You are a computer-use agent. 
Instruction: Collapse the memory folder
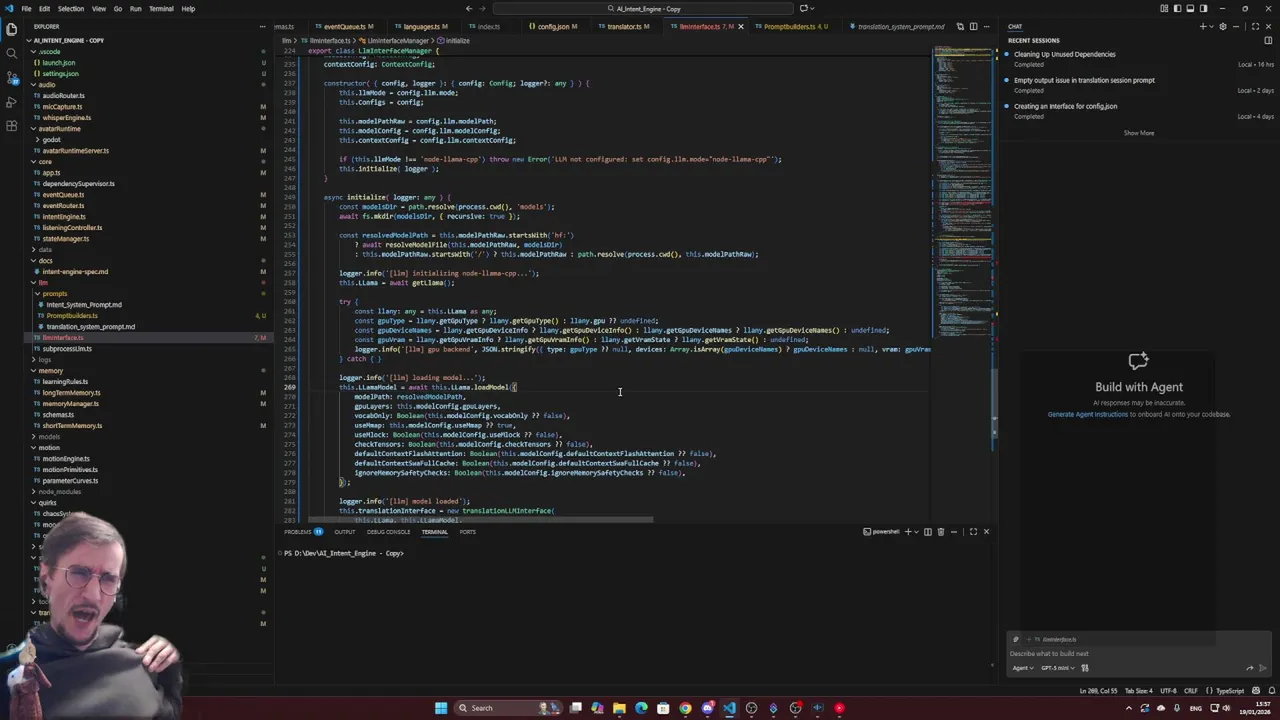[50, 371]
